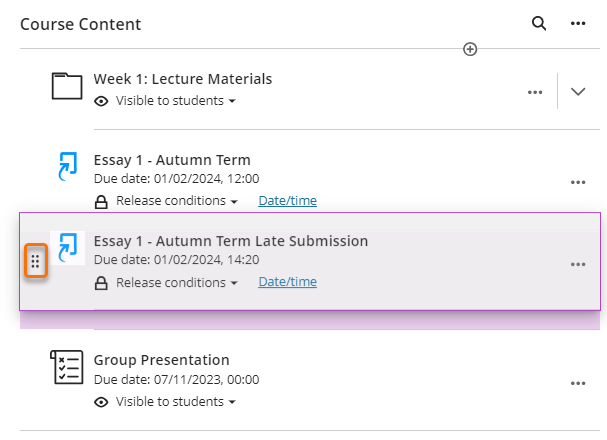Image resolution: width=607 pixels, height=440 pixels.
Task: Toggle eye visibility for Group Presentation
Action: tap(101, 401)
